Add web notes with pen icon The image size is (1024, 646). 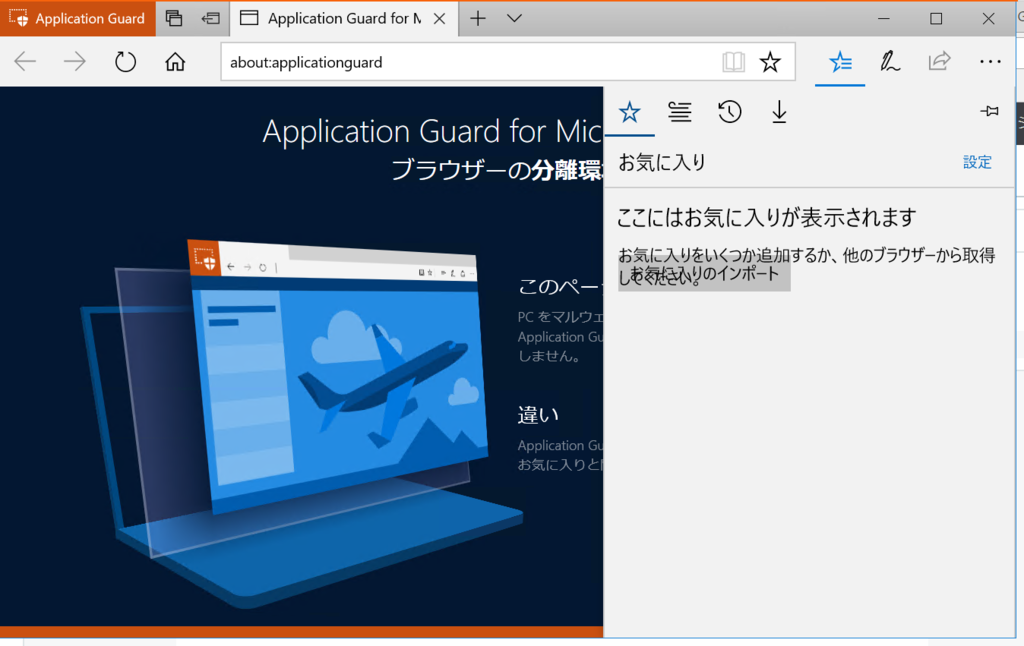[x=889, y=62]
